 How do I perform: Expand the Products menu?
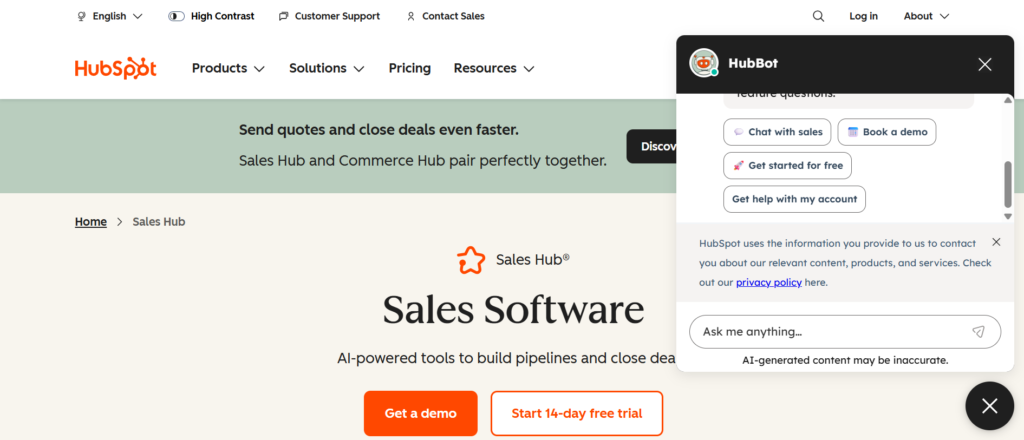pos(228,68)
